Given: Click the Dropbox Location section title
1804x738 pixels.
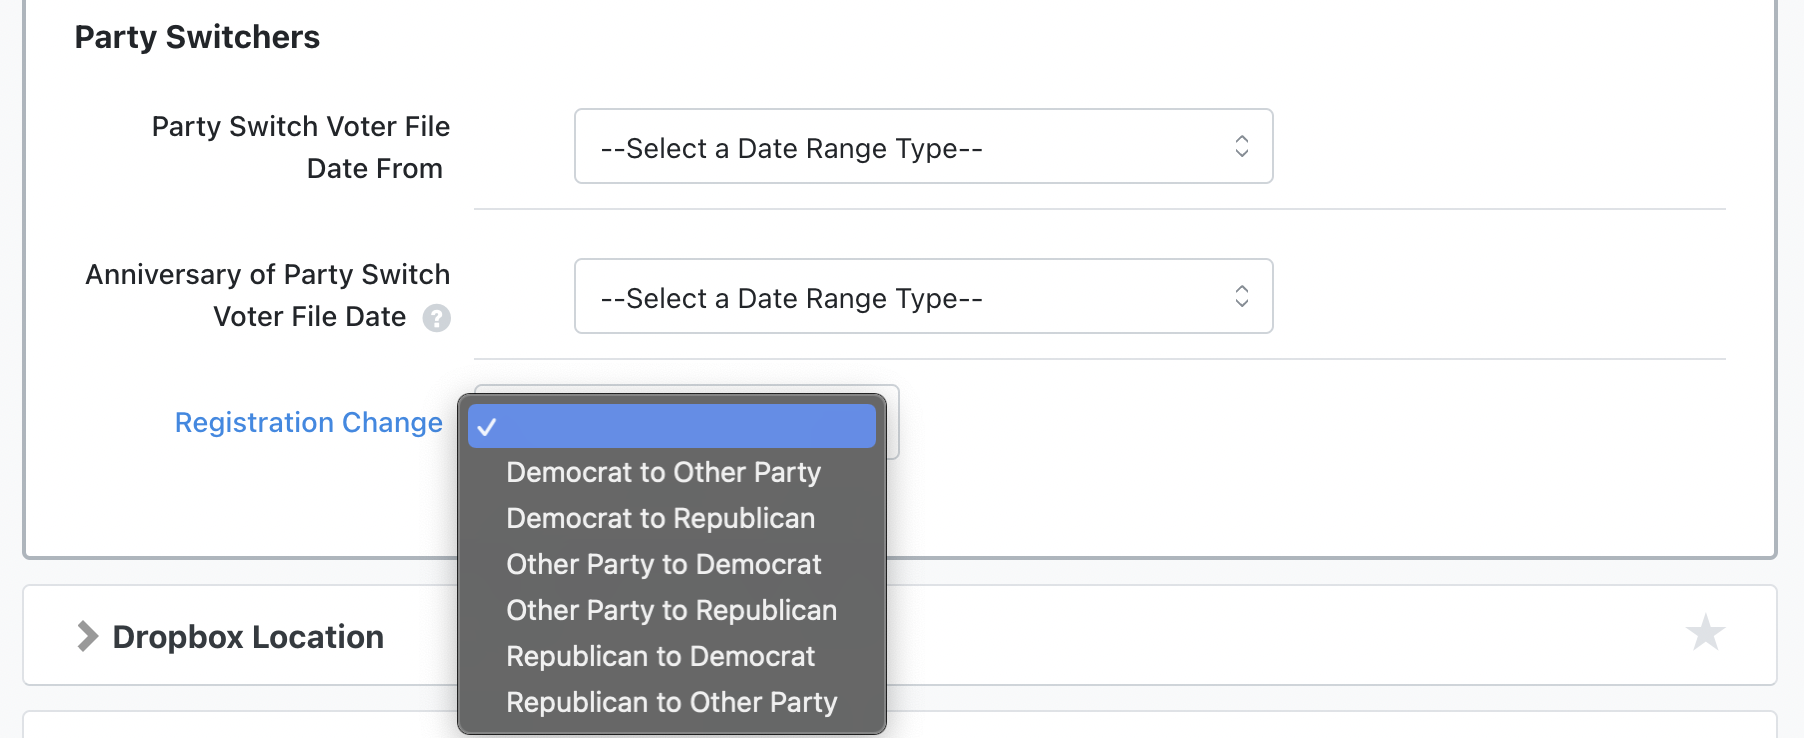Looking at the screenshot, I should [x=248, y=637].
